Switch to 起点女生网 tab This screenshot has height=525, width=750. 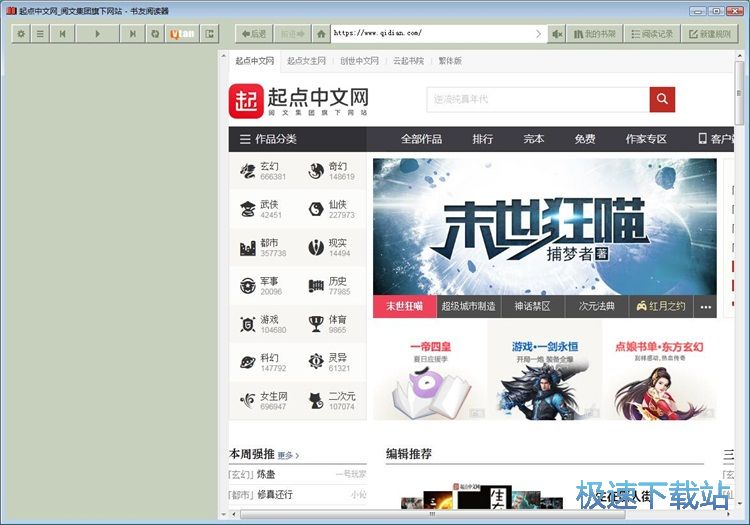pos(305,61)
